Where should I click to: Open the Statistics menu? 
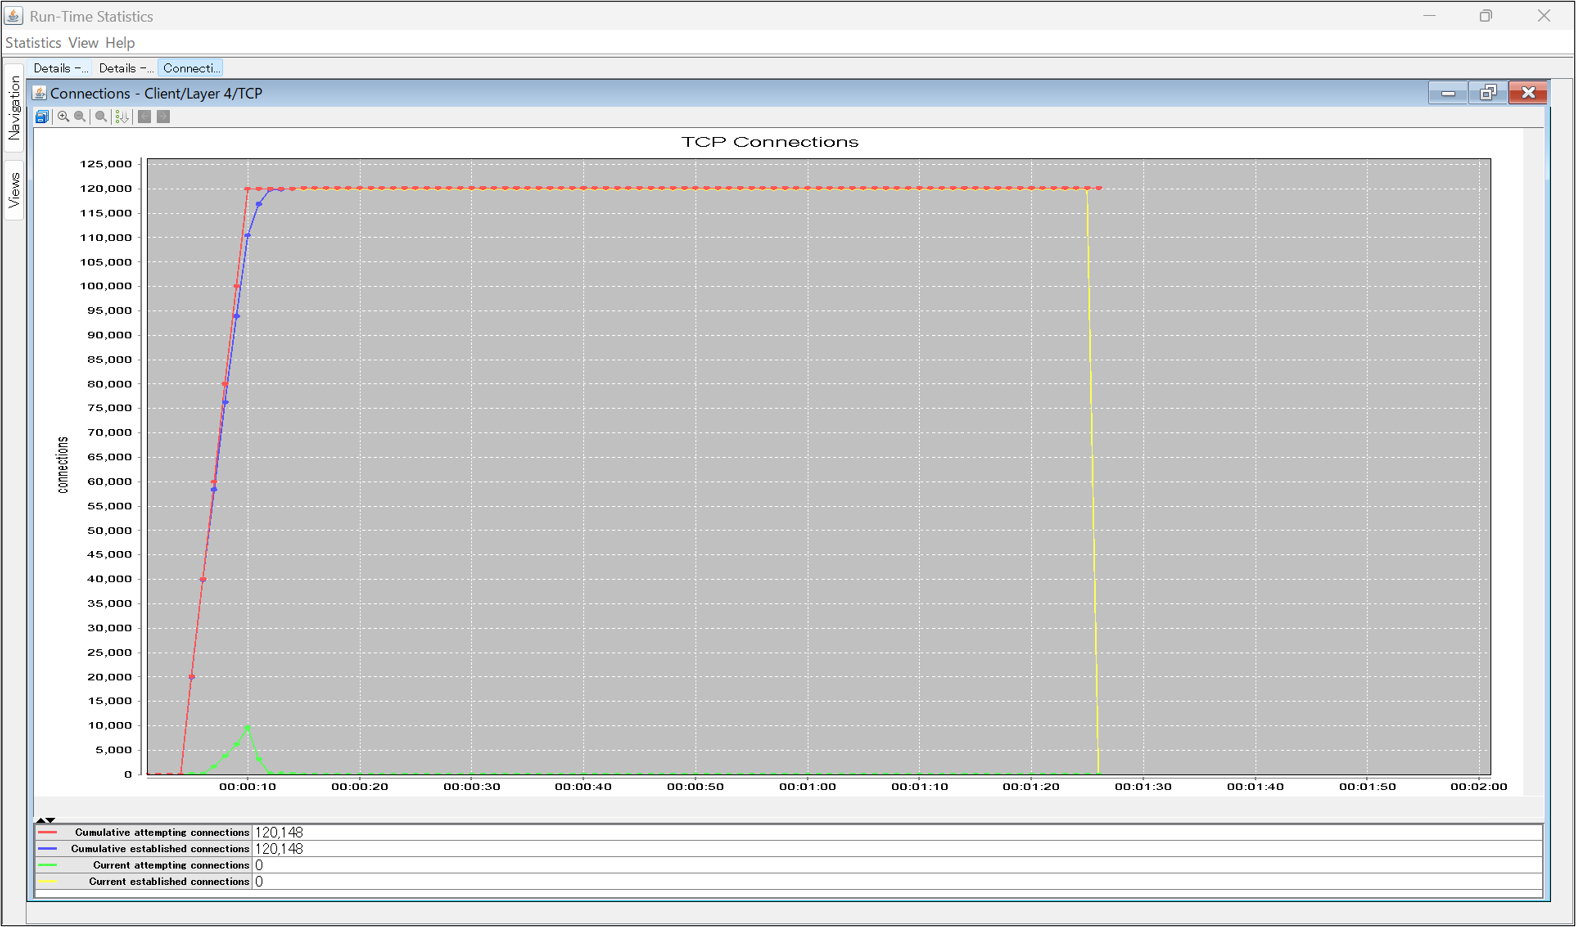pos(33,43)
